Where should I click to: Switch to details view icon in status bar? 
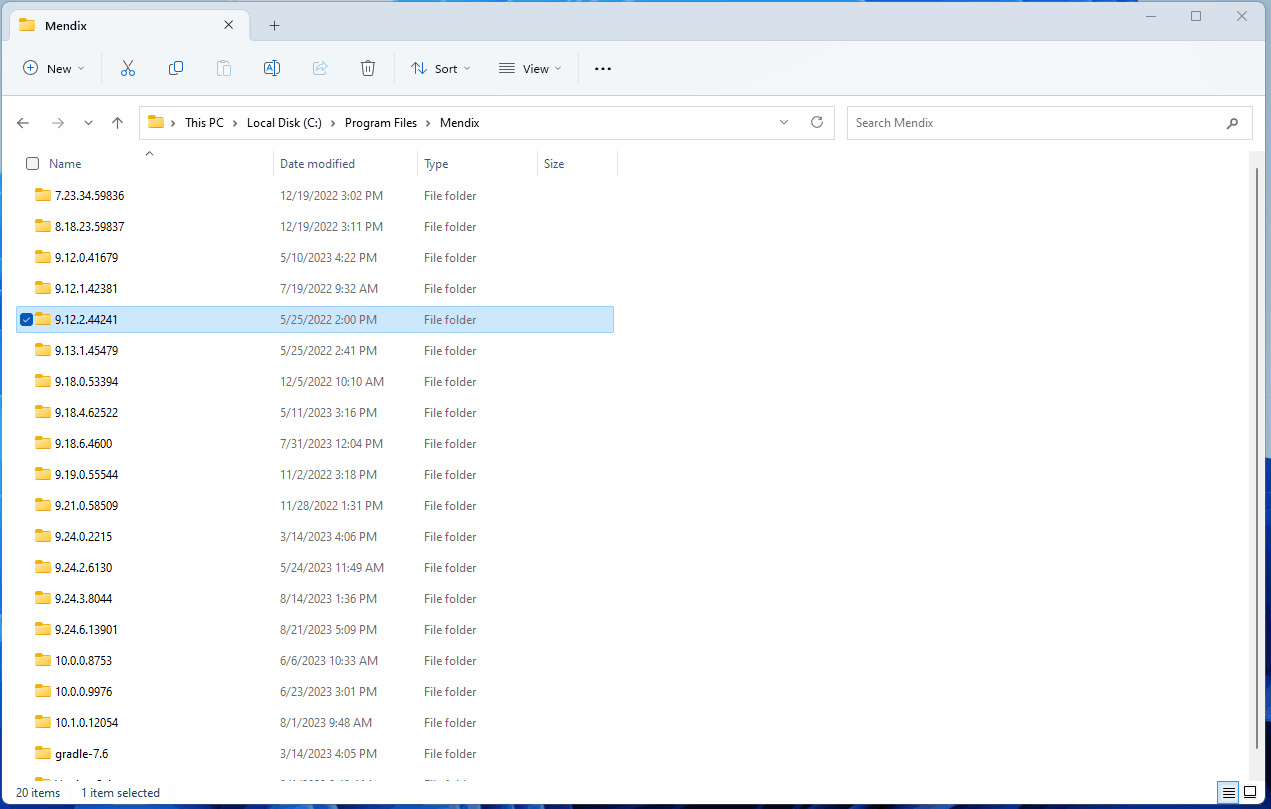pos(1228,792)
